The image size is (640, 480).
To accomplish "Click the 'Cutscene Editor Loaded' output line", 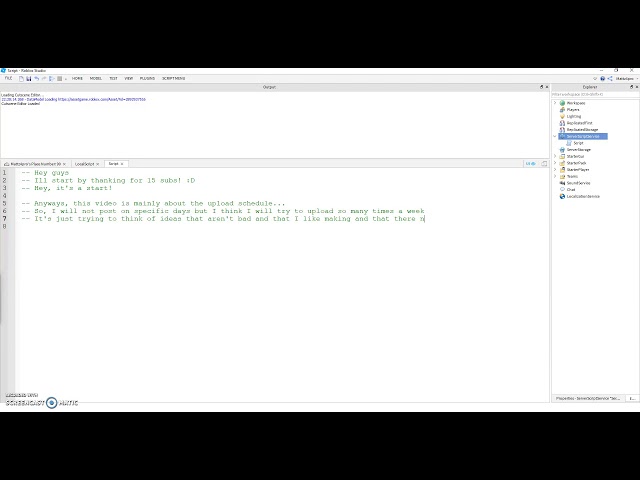I will point(20,104).
